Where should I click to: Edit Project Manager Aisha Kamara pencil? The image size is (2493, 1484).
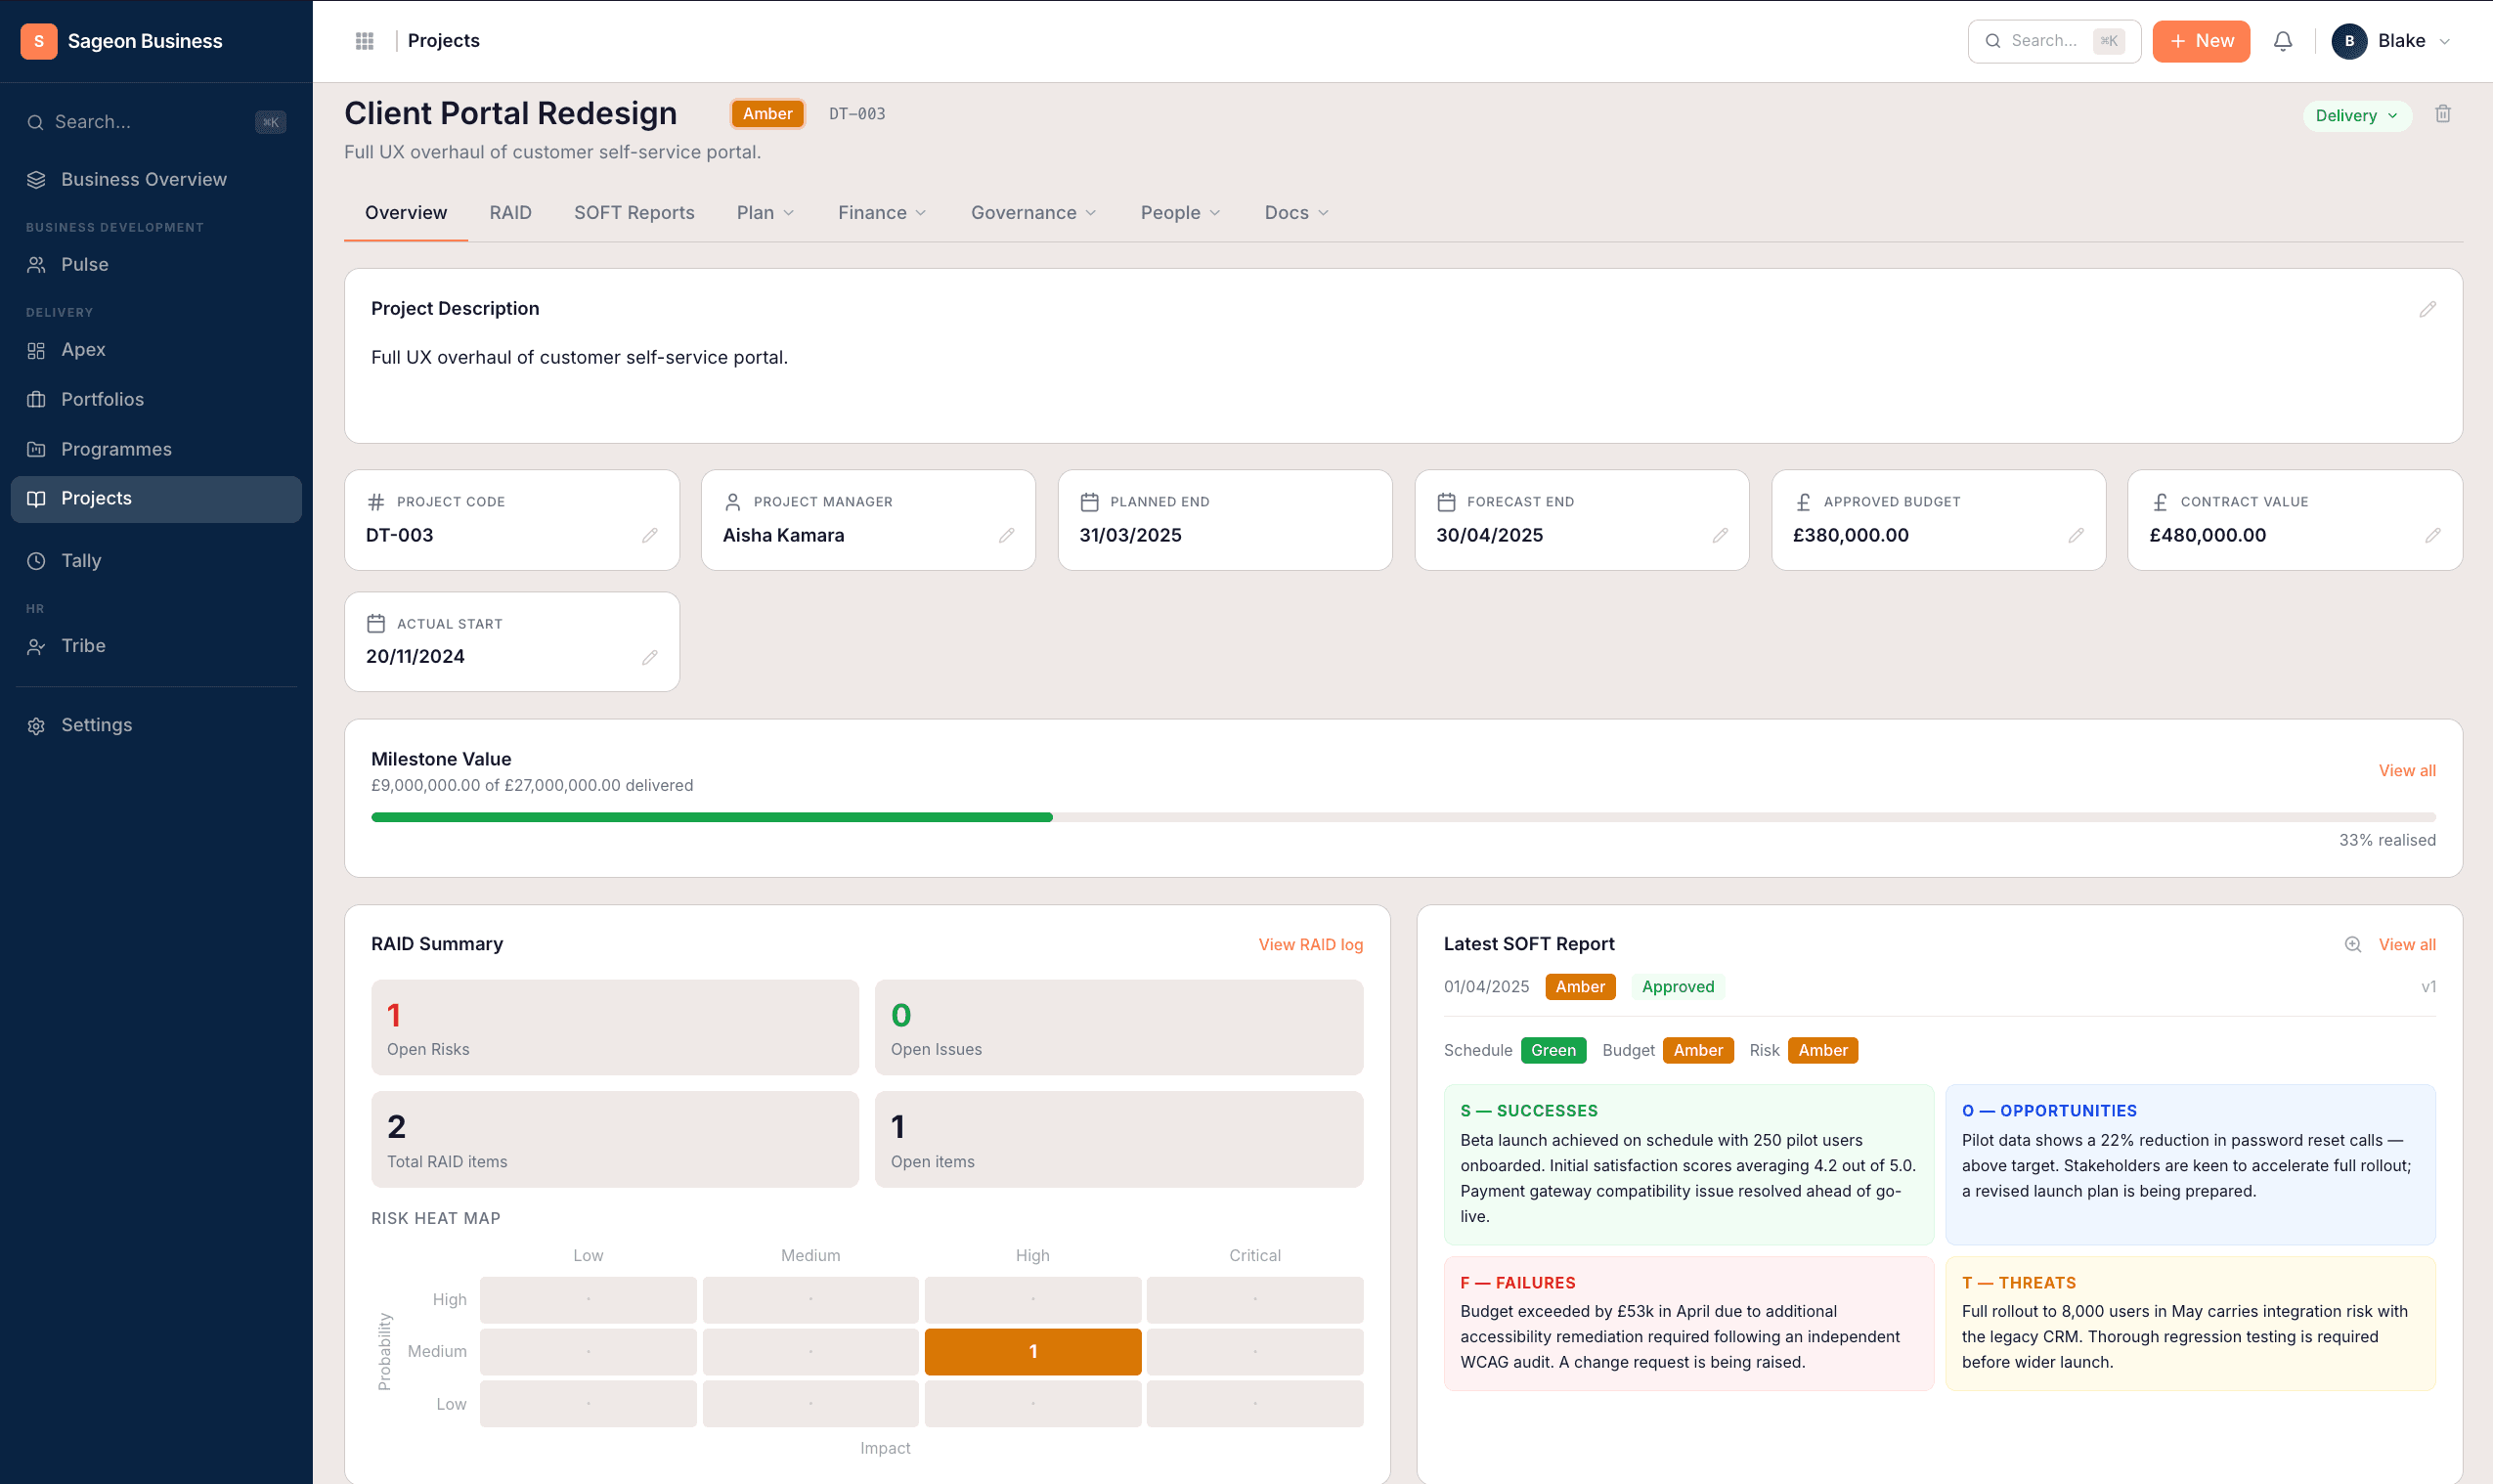(x=1006, y=535)
